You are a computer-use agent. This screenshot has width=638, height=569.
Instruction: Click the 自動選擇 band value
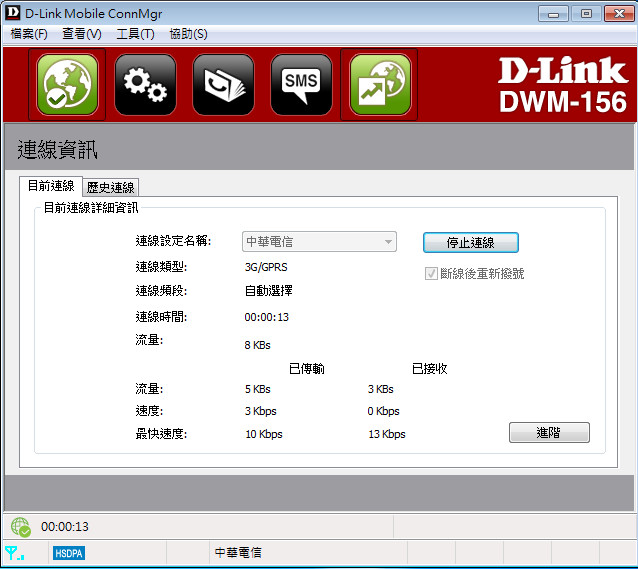(269, 291)
